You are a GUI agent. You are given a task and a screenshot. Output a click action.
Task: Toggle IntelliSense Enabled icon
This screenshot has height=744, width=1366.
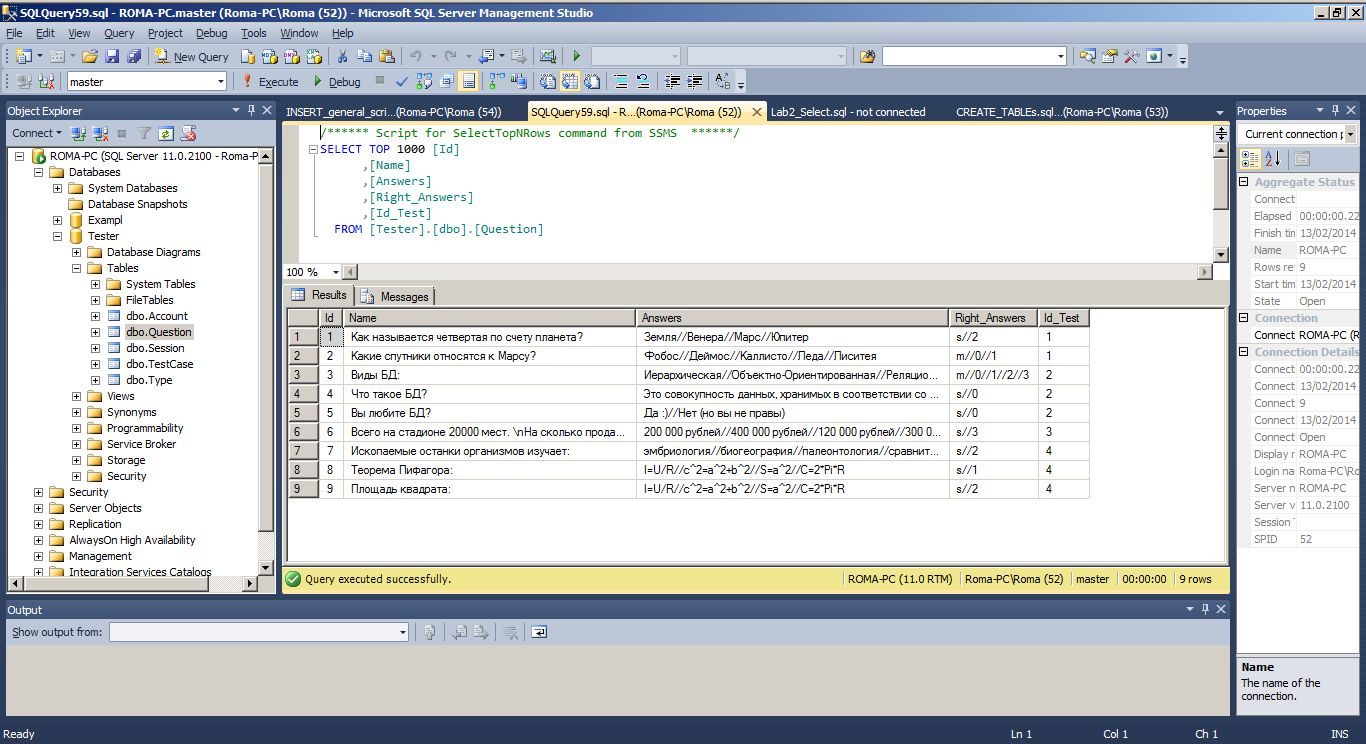click(x=468, y=81)
